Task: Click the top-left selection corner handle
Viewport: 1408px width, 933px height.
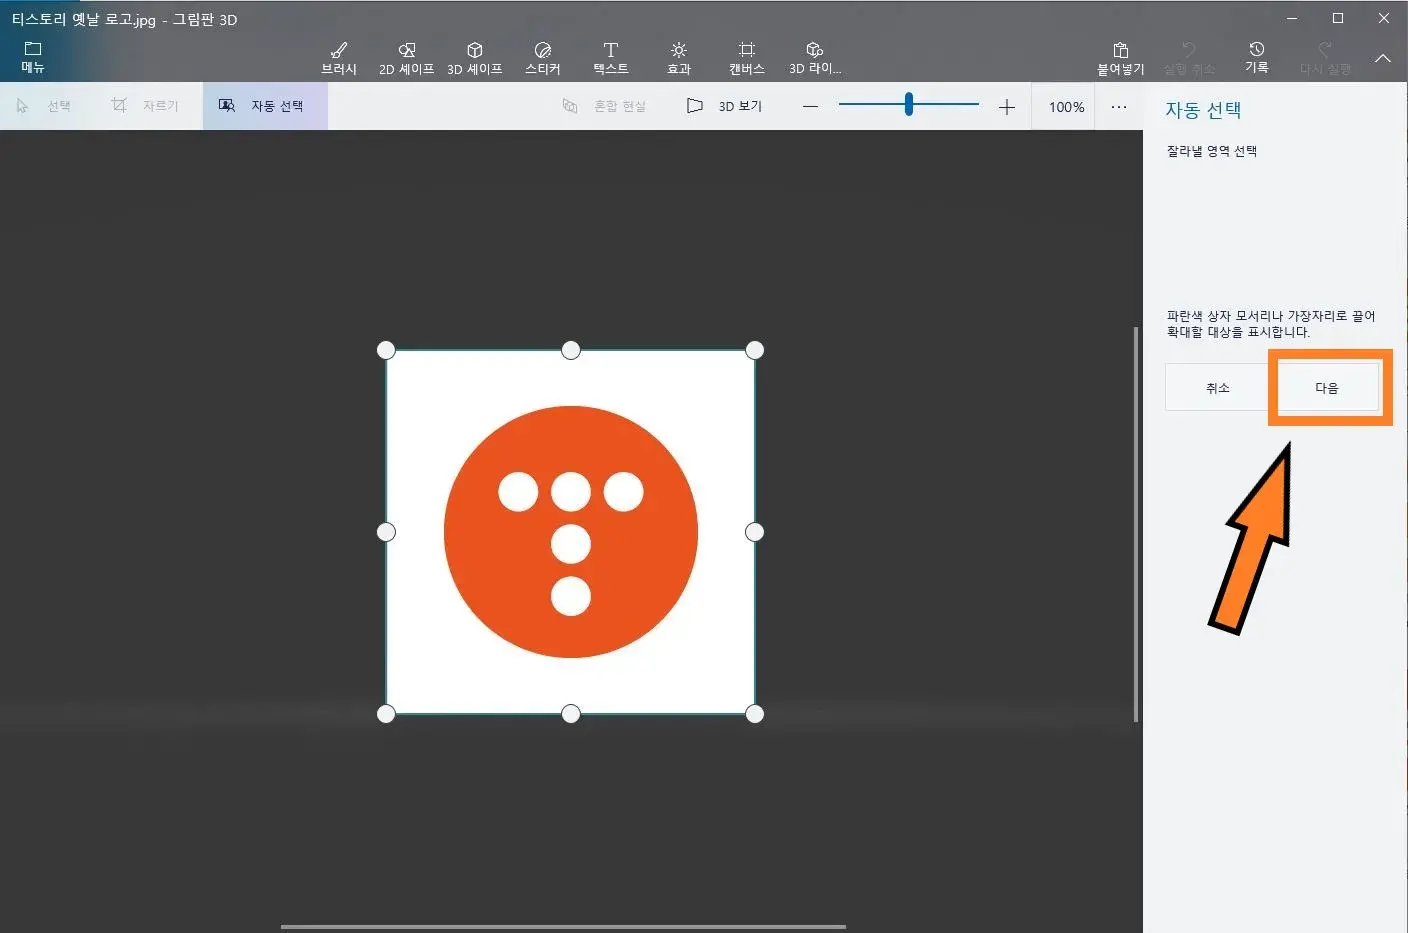Action: (x=386, y=350)
